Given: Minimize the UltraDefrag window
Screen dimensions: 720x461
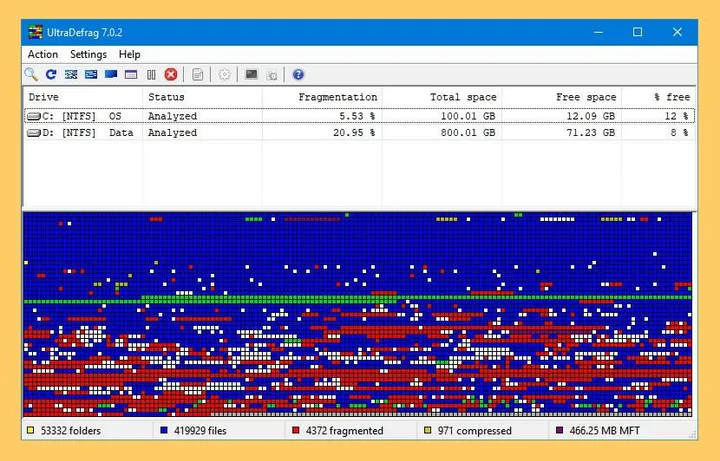Looking at the screenshot, I should click(598, 32).
